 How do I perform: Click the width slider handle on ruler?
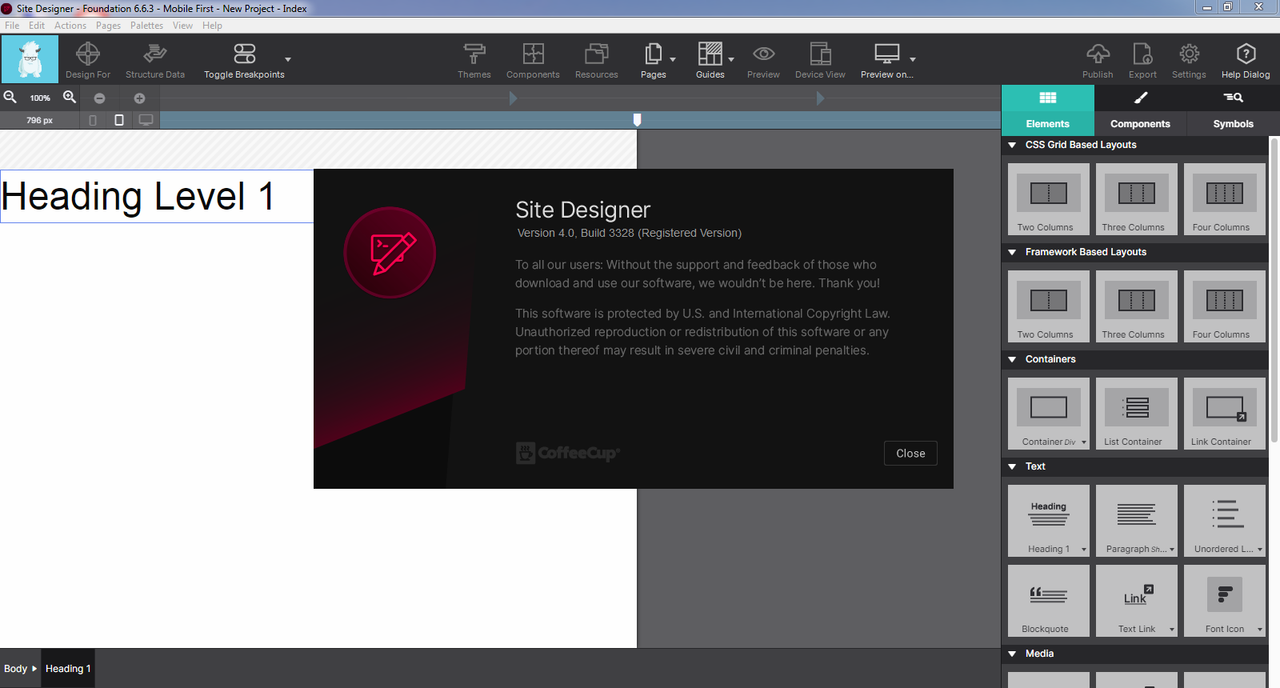(x=637, y=120)
